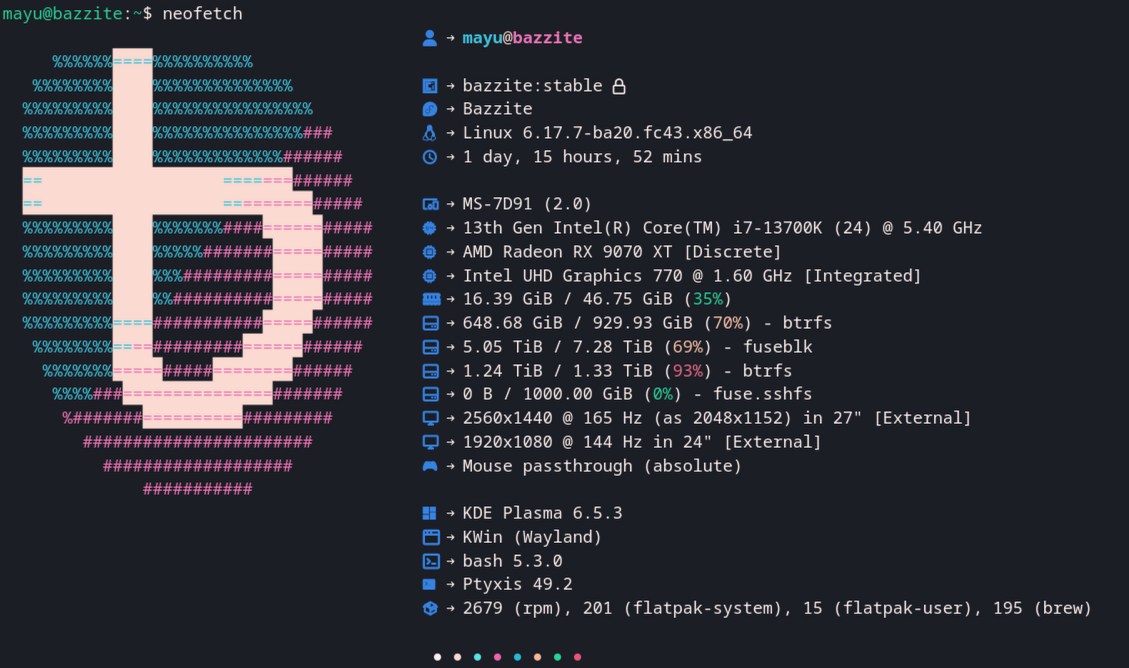Click the 'mayu@bazzite:~$' prompt text
The image size is (1129, 668).
(77, 14)
